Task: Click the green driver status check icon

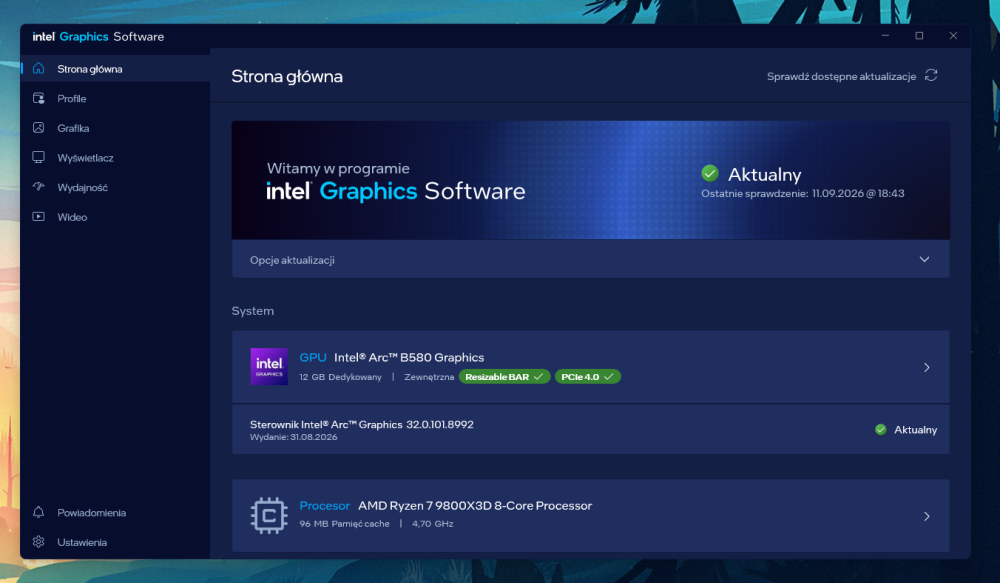Action: point(881,429)
